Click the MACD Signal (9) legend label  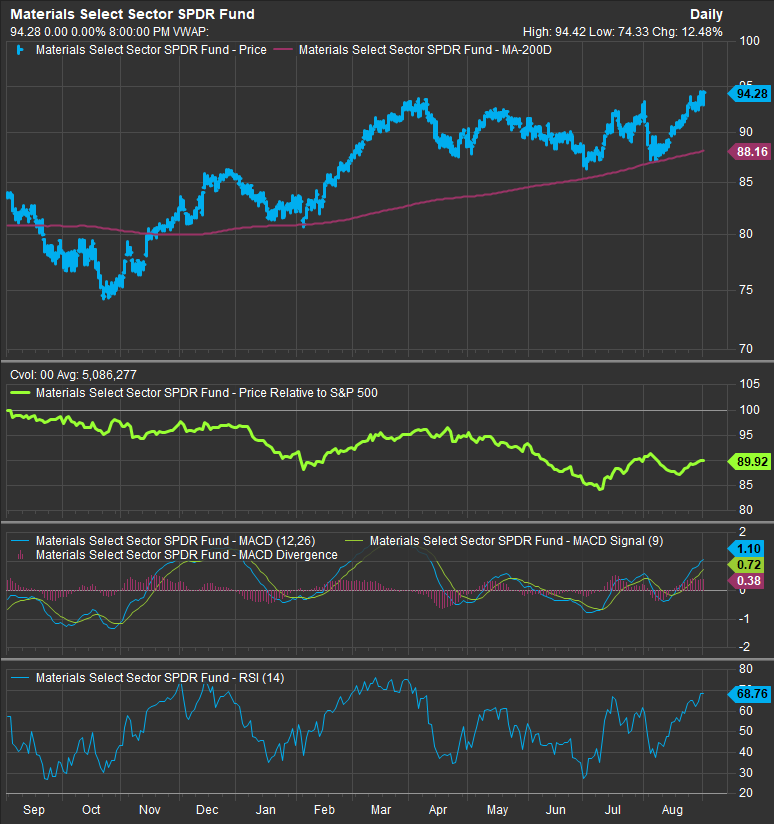516,541
